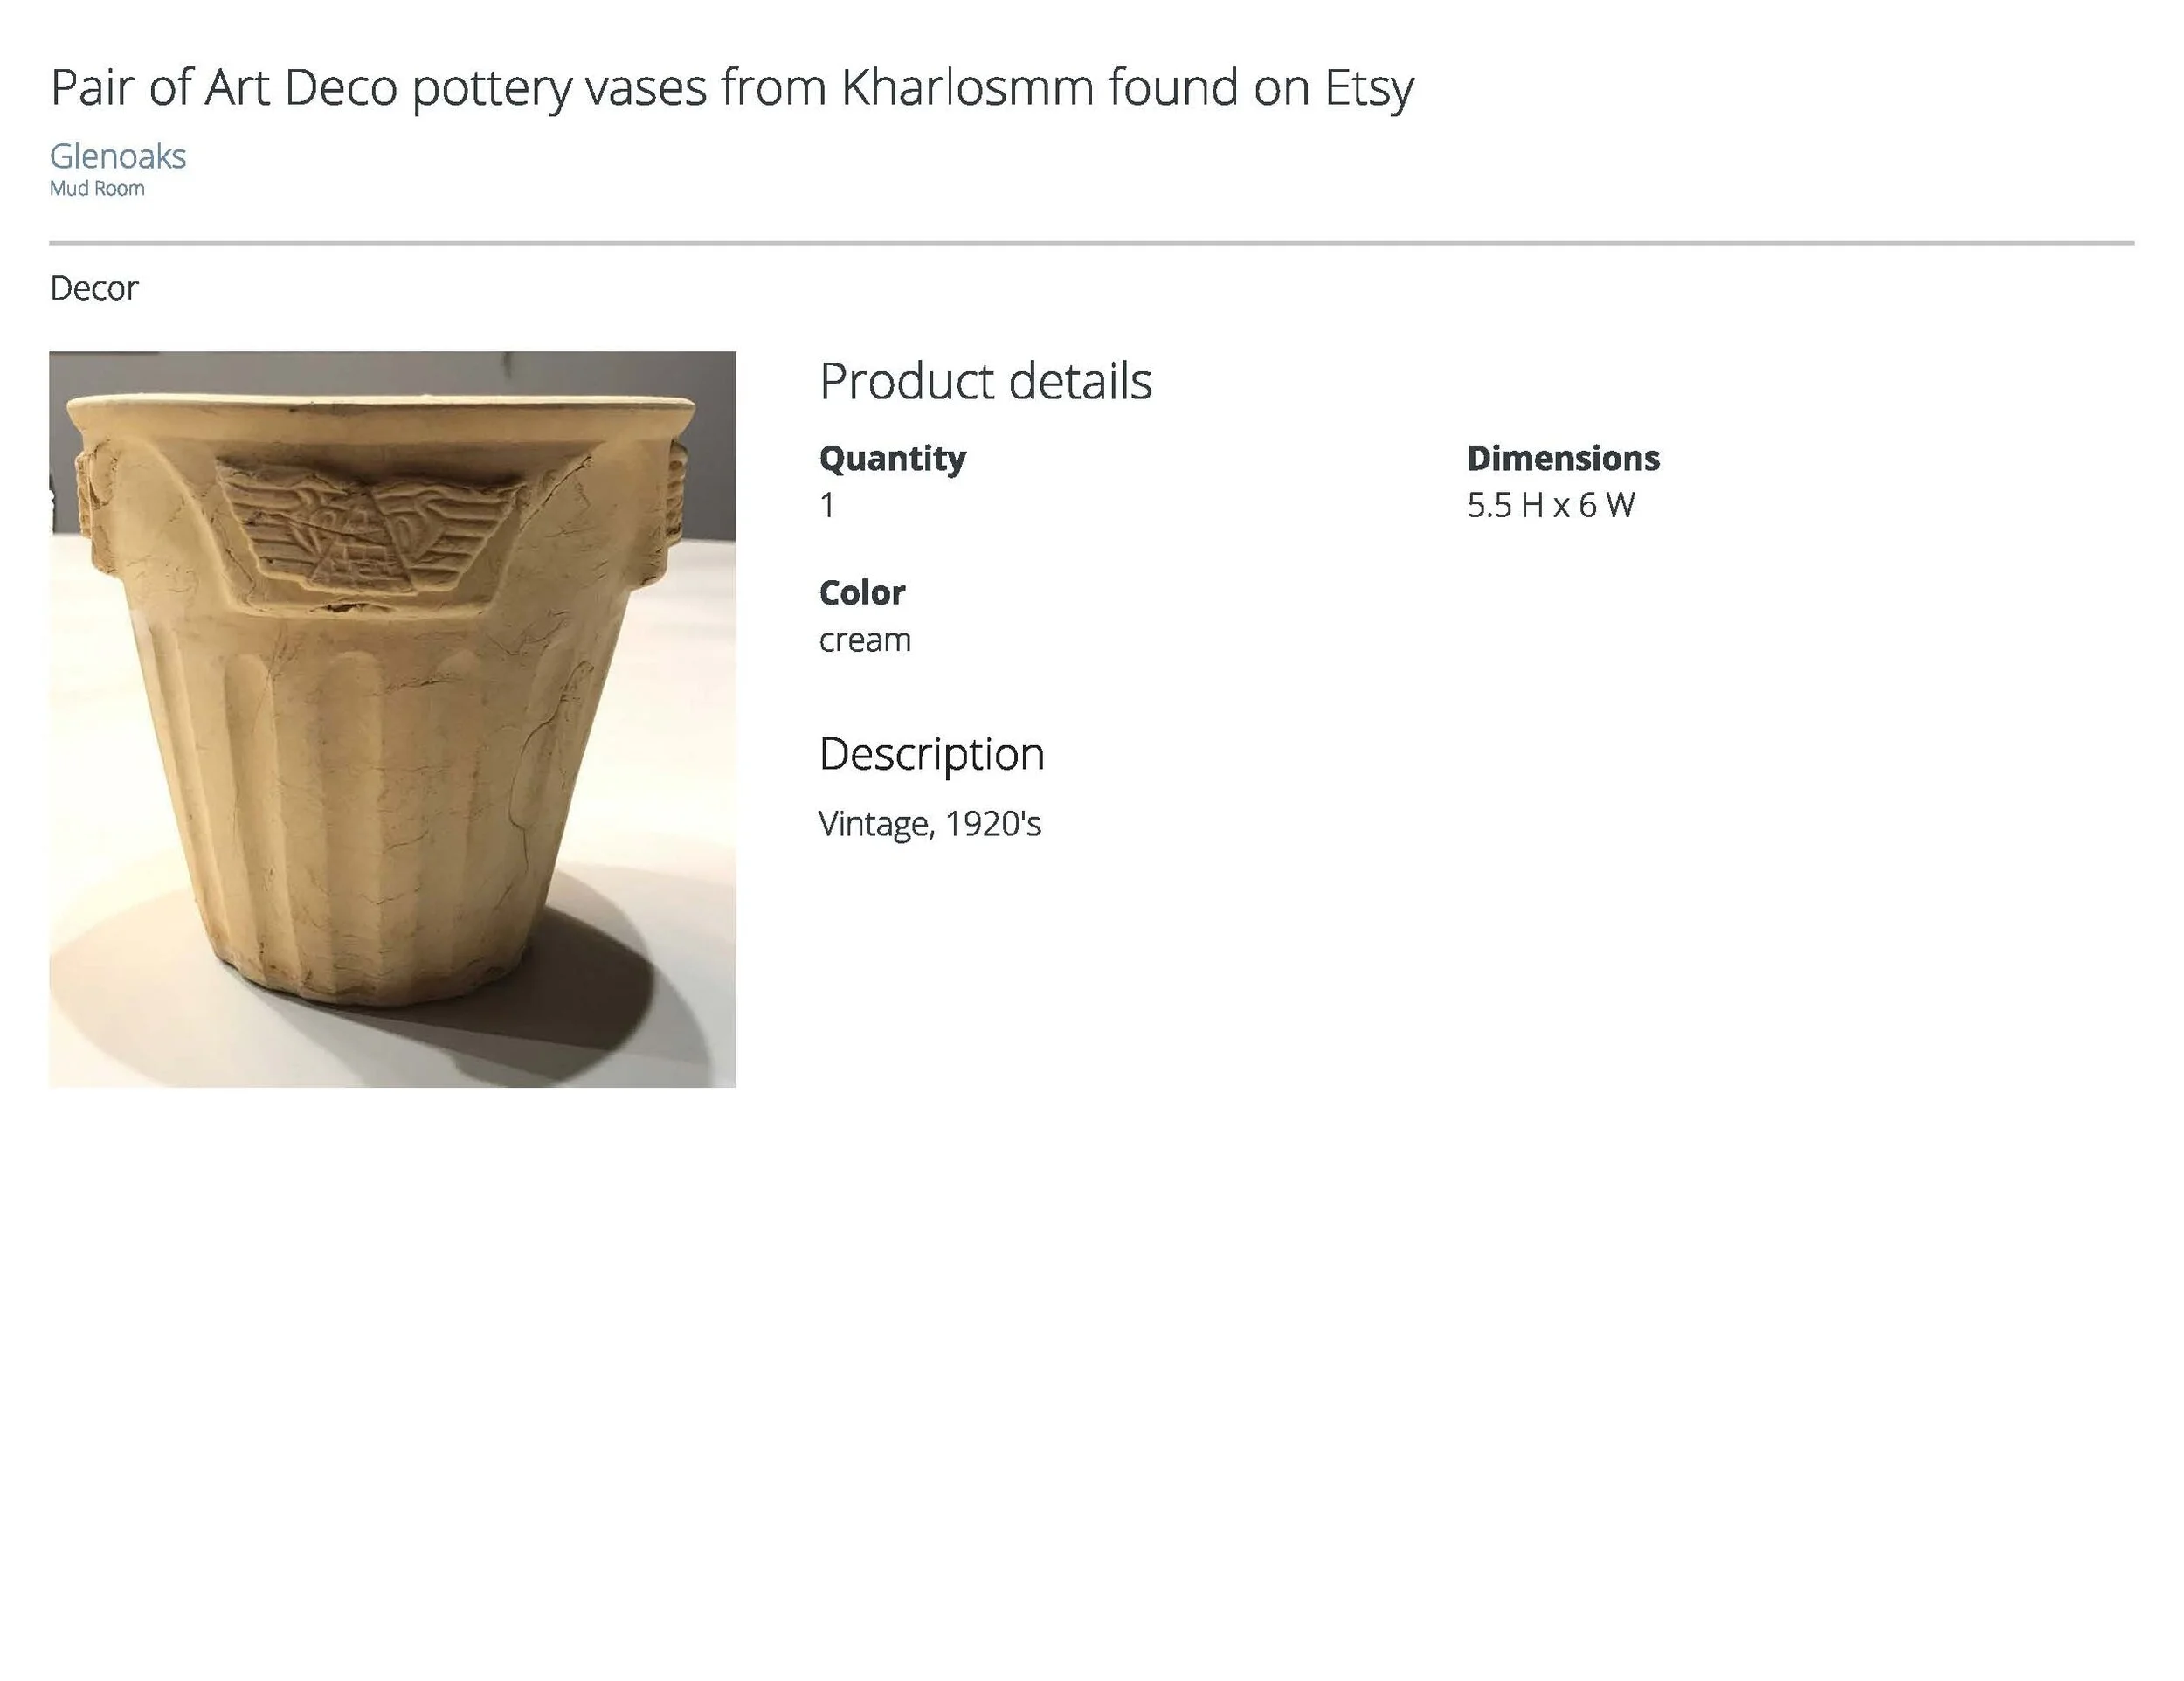Click the 5.5 H x 6 W value
This screenshot has height=1681, width=2184.
[1551, 505]
